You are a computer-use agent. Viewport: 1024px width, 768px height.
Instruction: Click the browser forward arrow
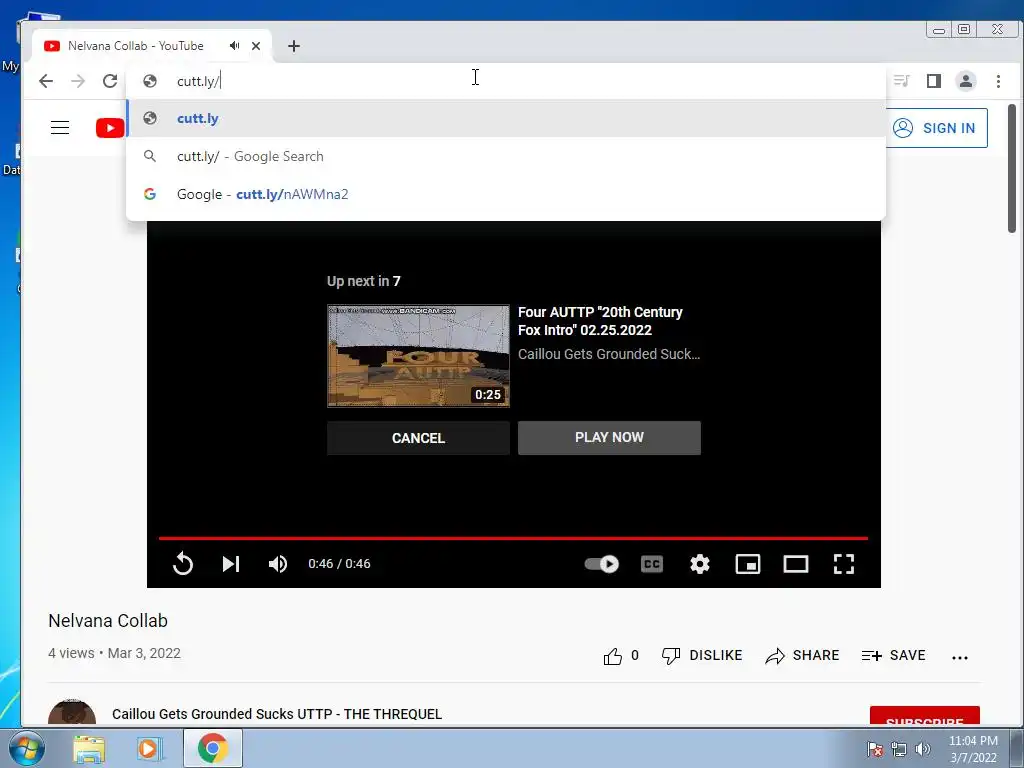[x=78, y=81]
